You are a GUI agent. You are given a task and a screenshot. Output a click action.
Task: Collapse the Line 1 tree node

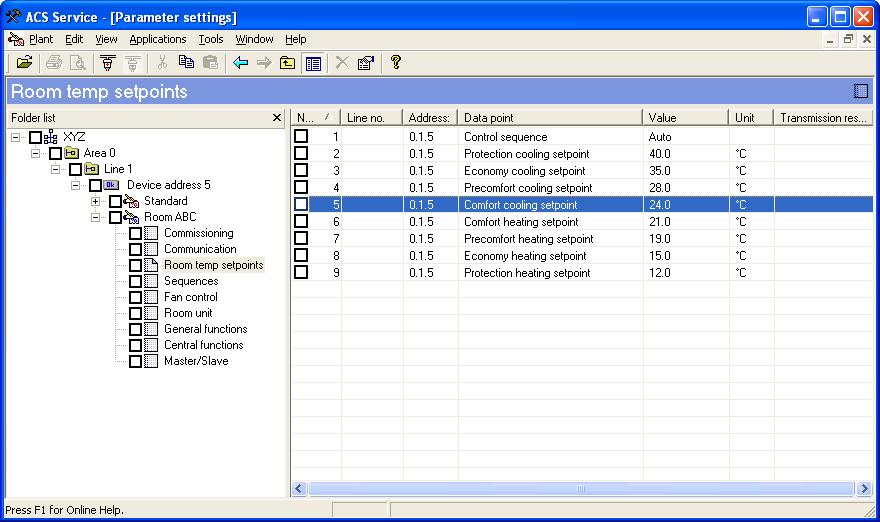(56, 169)
